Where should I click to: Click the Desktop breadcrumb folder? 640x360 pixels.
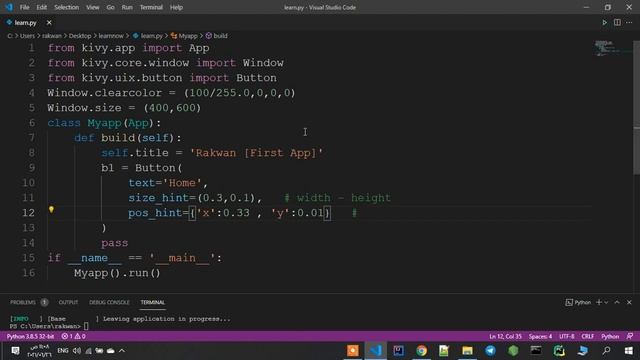coord(80,36)
